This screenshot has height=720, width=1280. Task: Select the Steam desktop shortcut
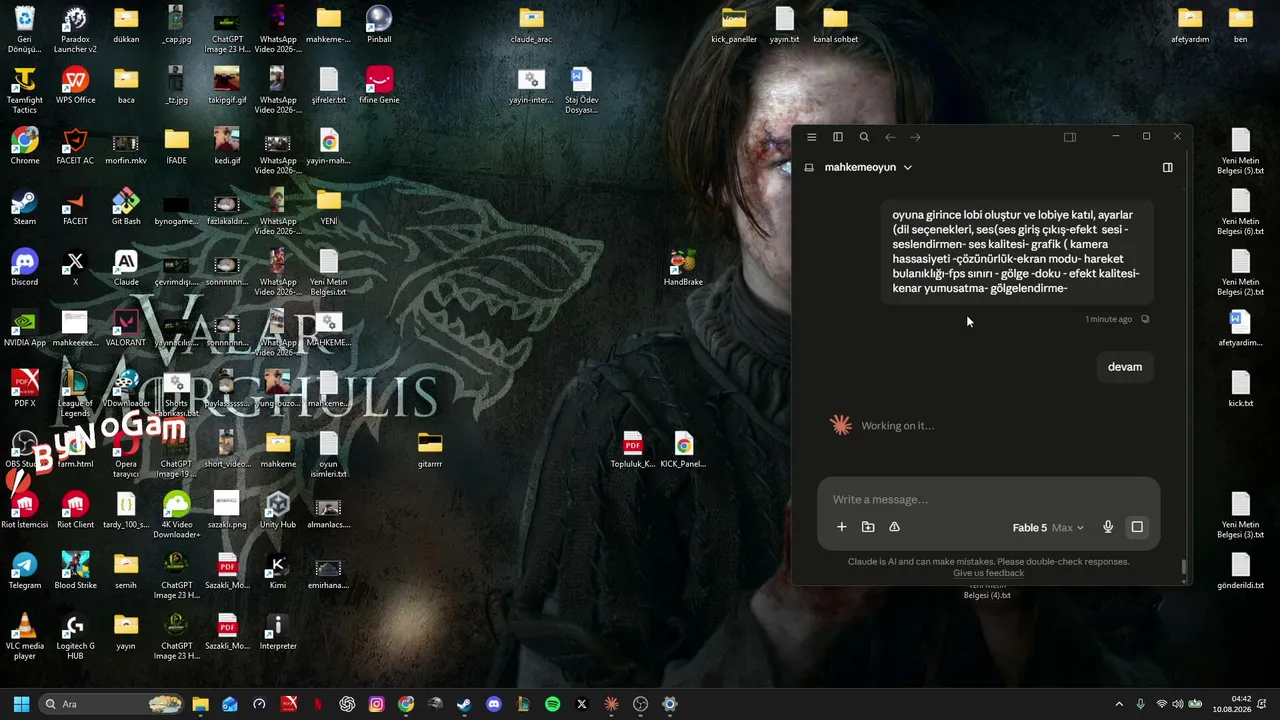coord(25,207)
